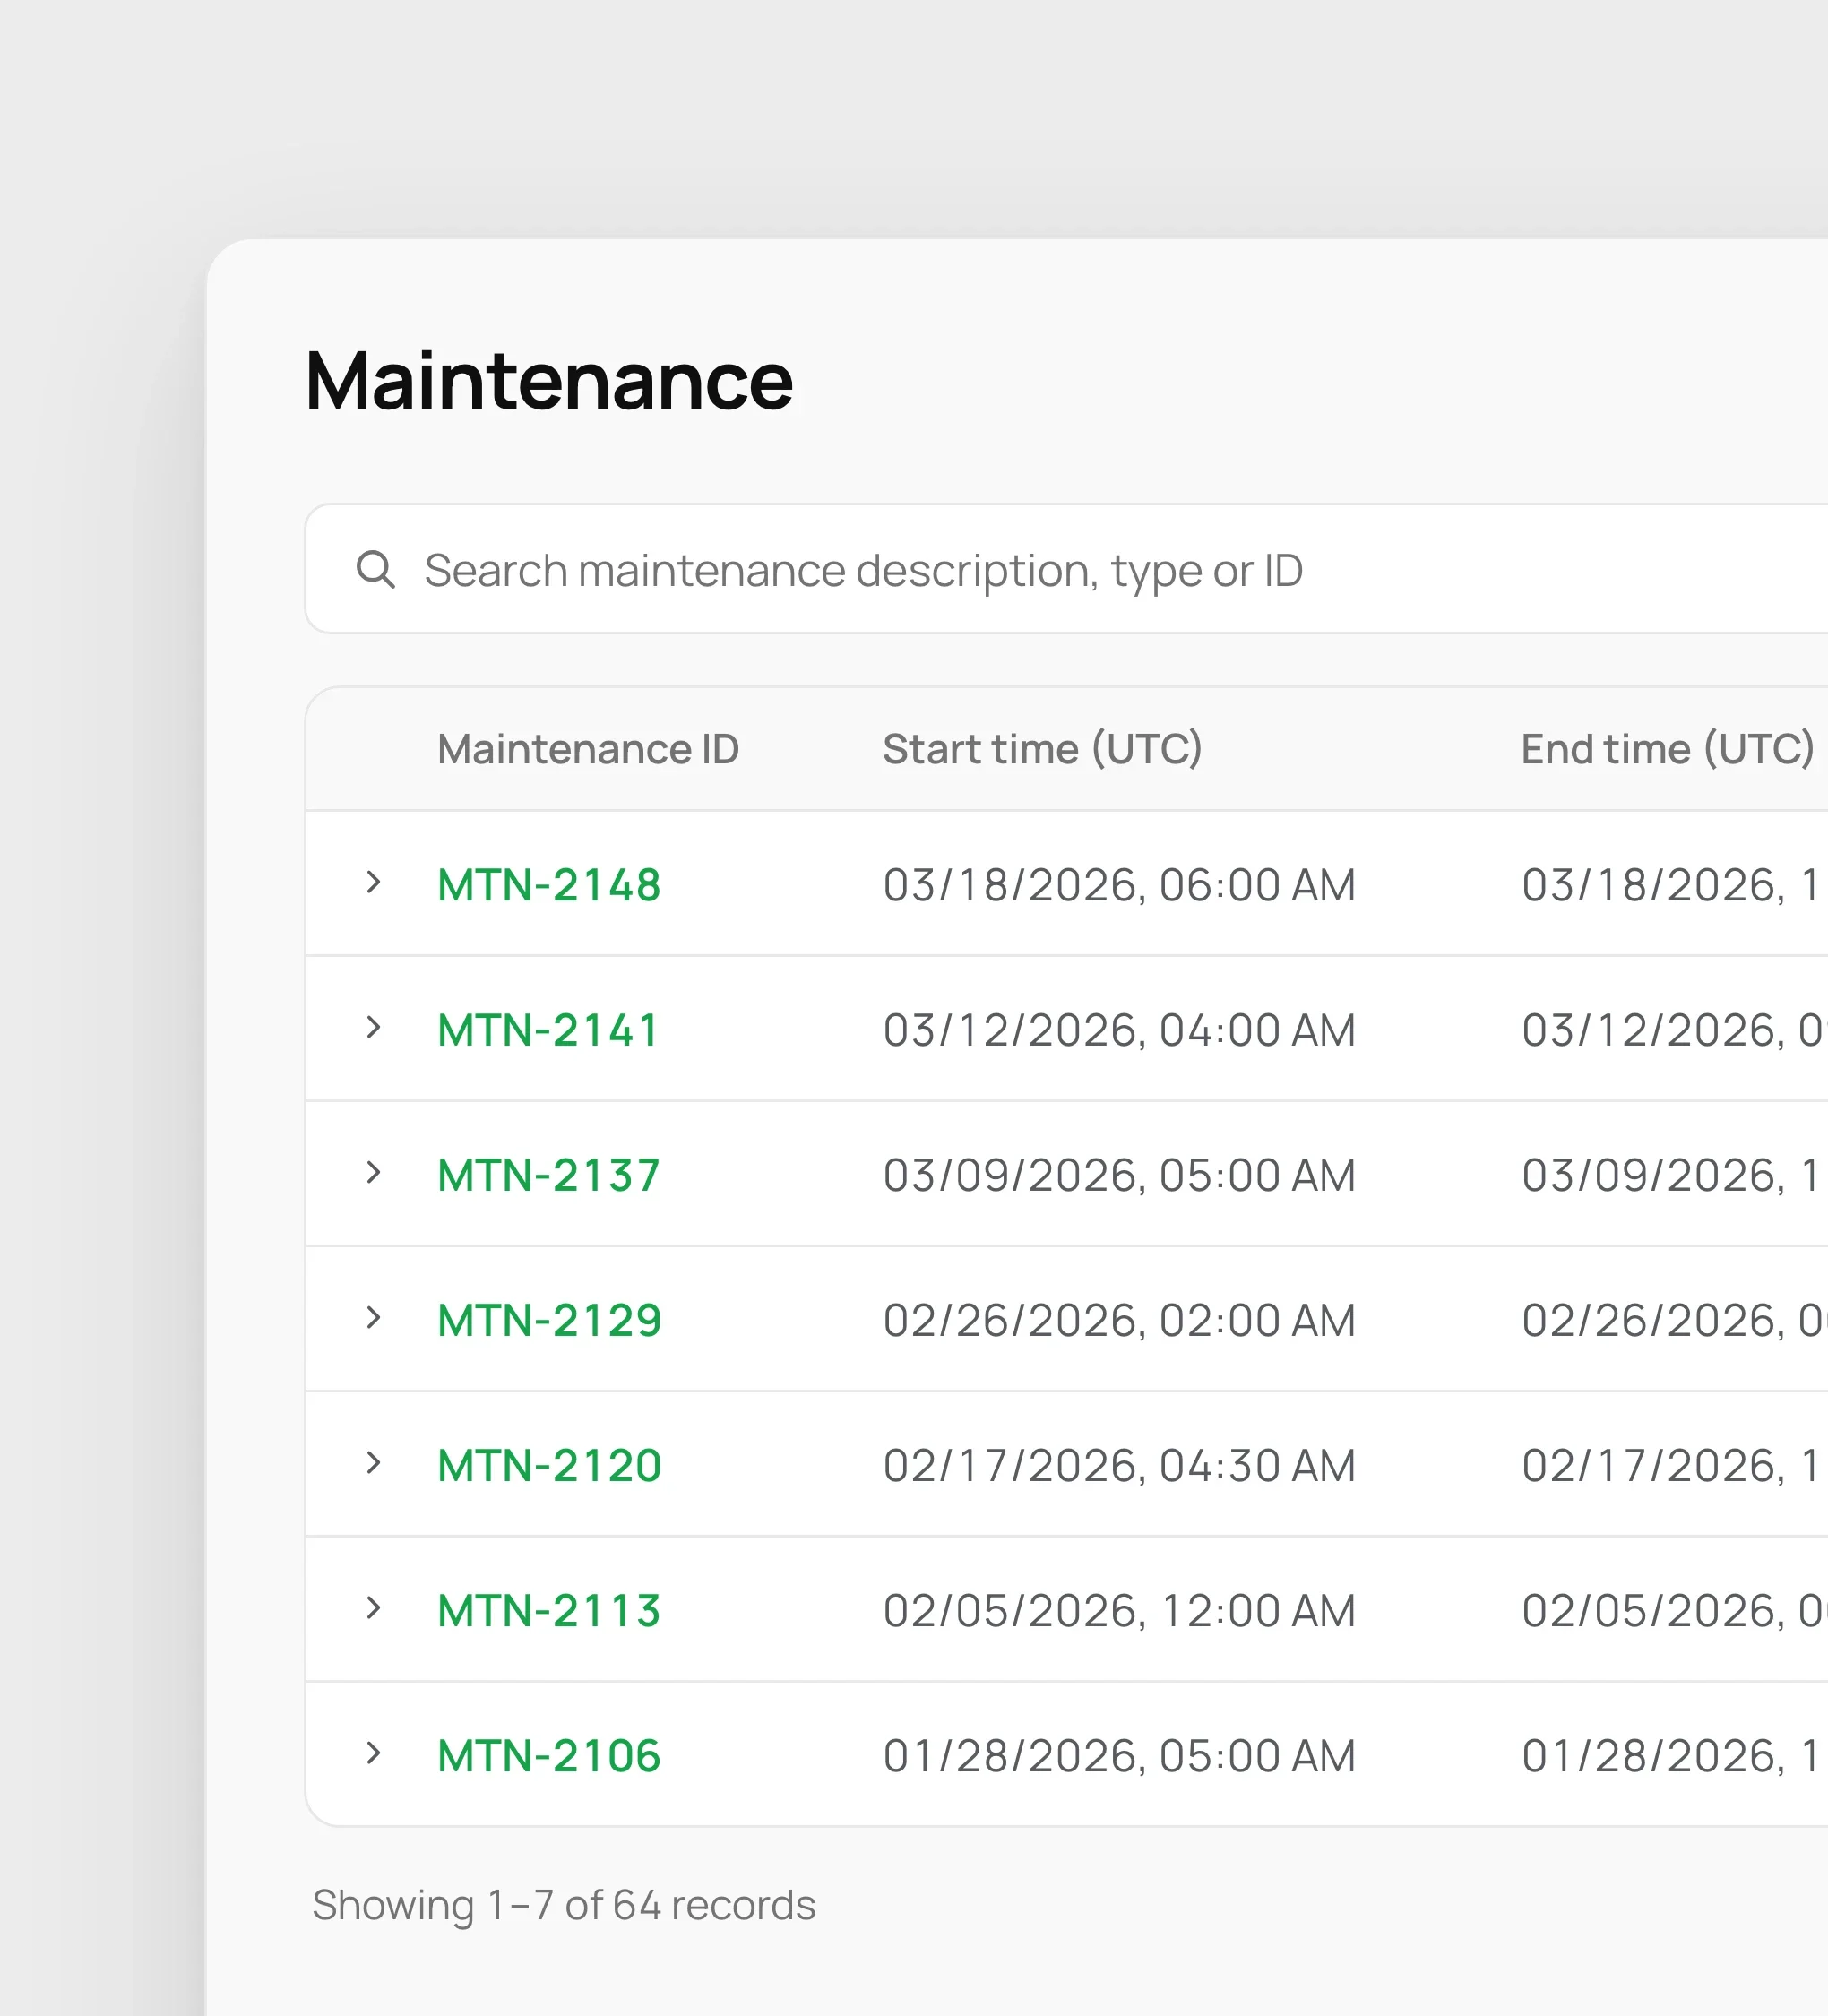1828x2016 pixels.
Task: Expand the MTN-2106 row chevron
Action: tap(373, 1753)
